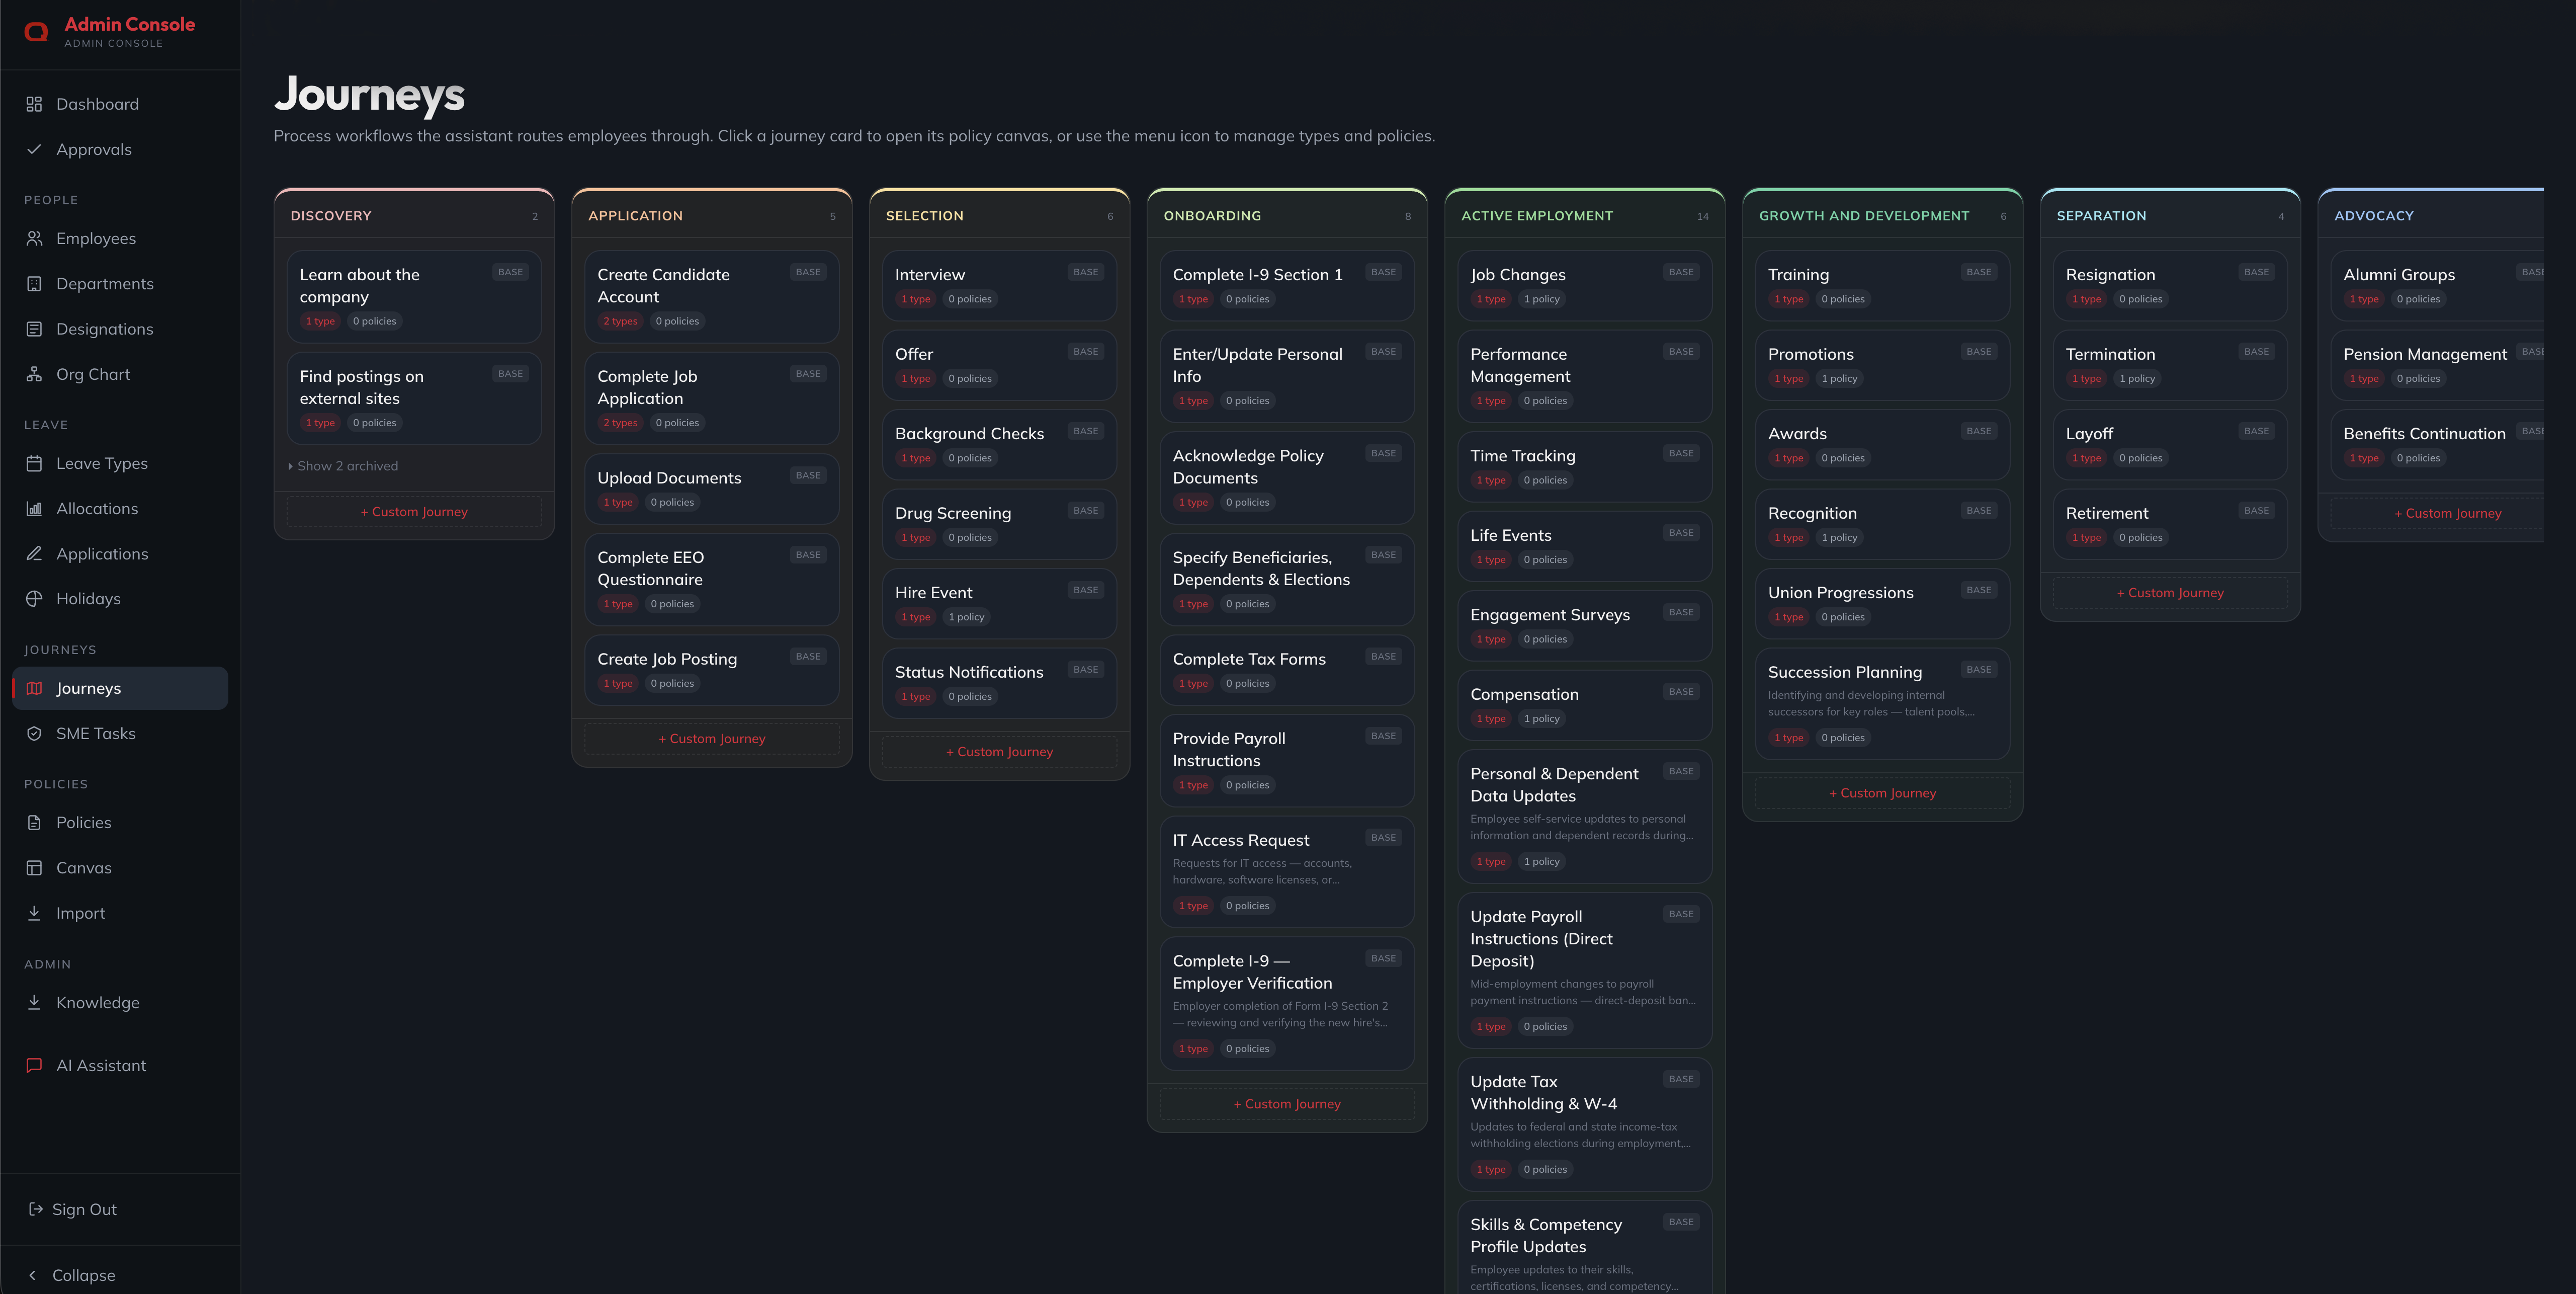The height and width of the screenshot is (1294, 2576).
Task: Click the 1 policy badge on Recognition
Action: pos(1839,538)
